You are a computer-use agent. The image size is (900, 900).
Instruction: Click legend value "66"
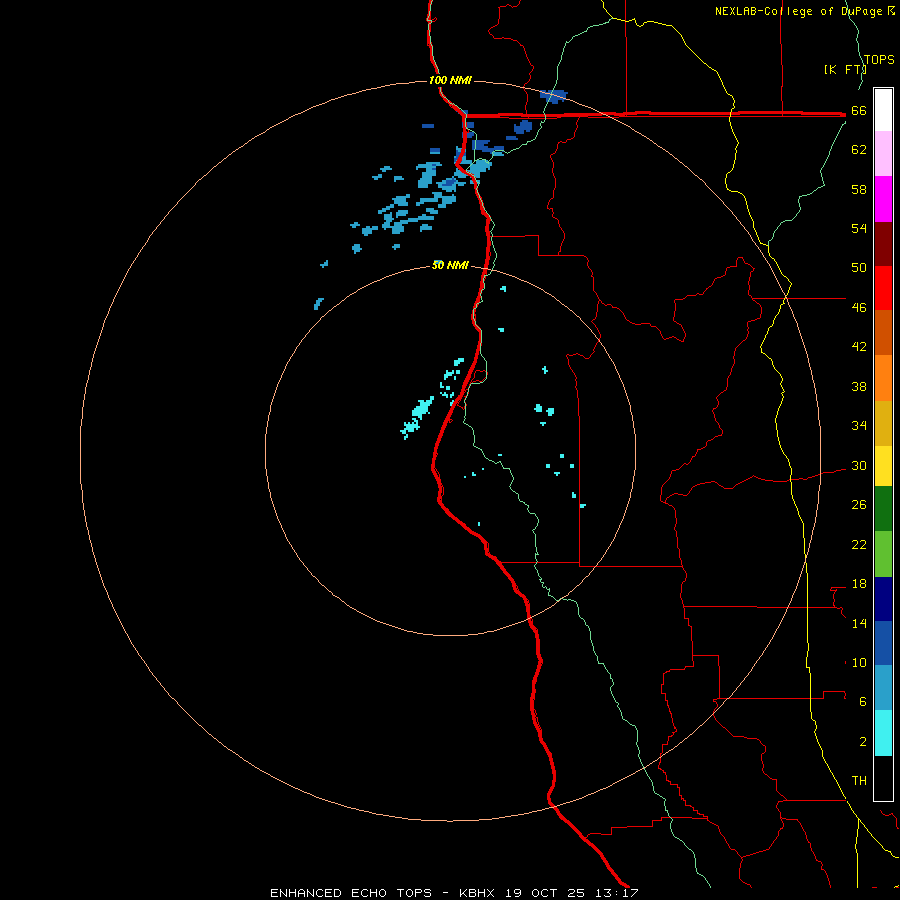859,111
